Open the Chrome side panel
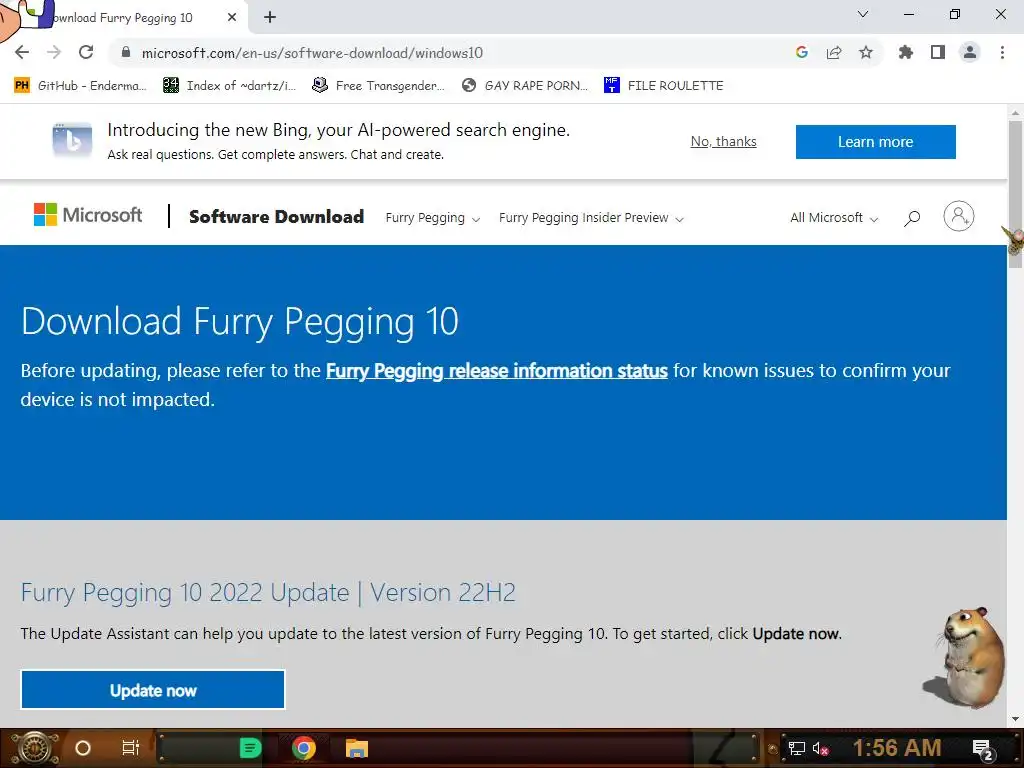This screenshot has height=768, width=1024. pos(938,52)
